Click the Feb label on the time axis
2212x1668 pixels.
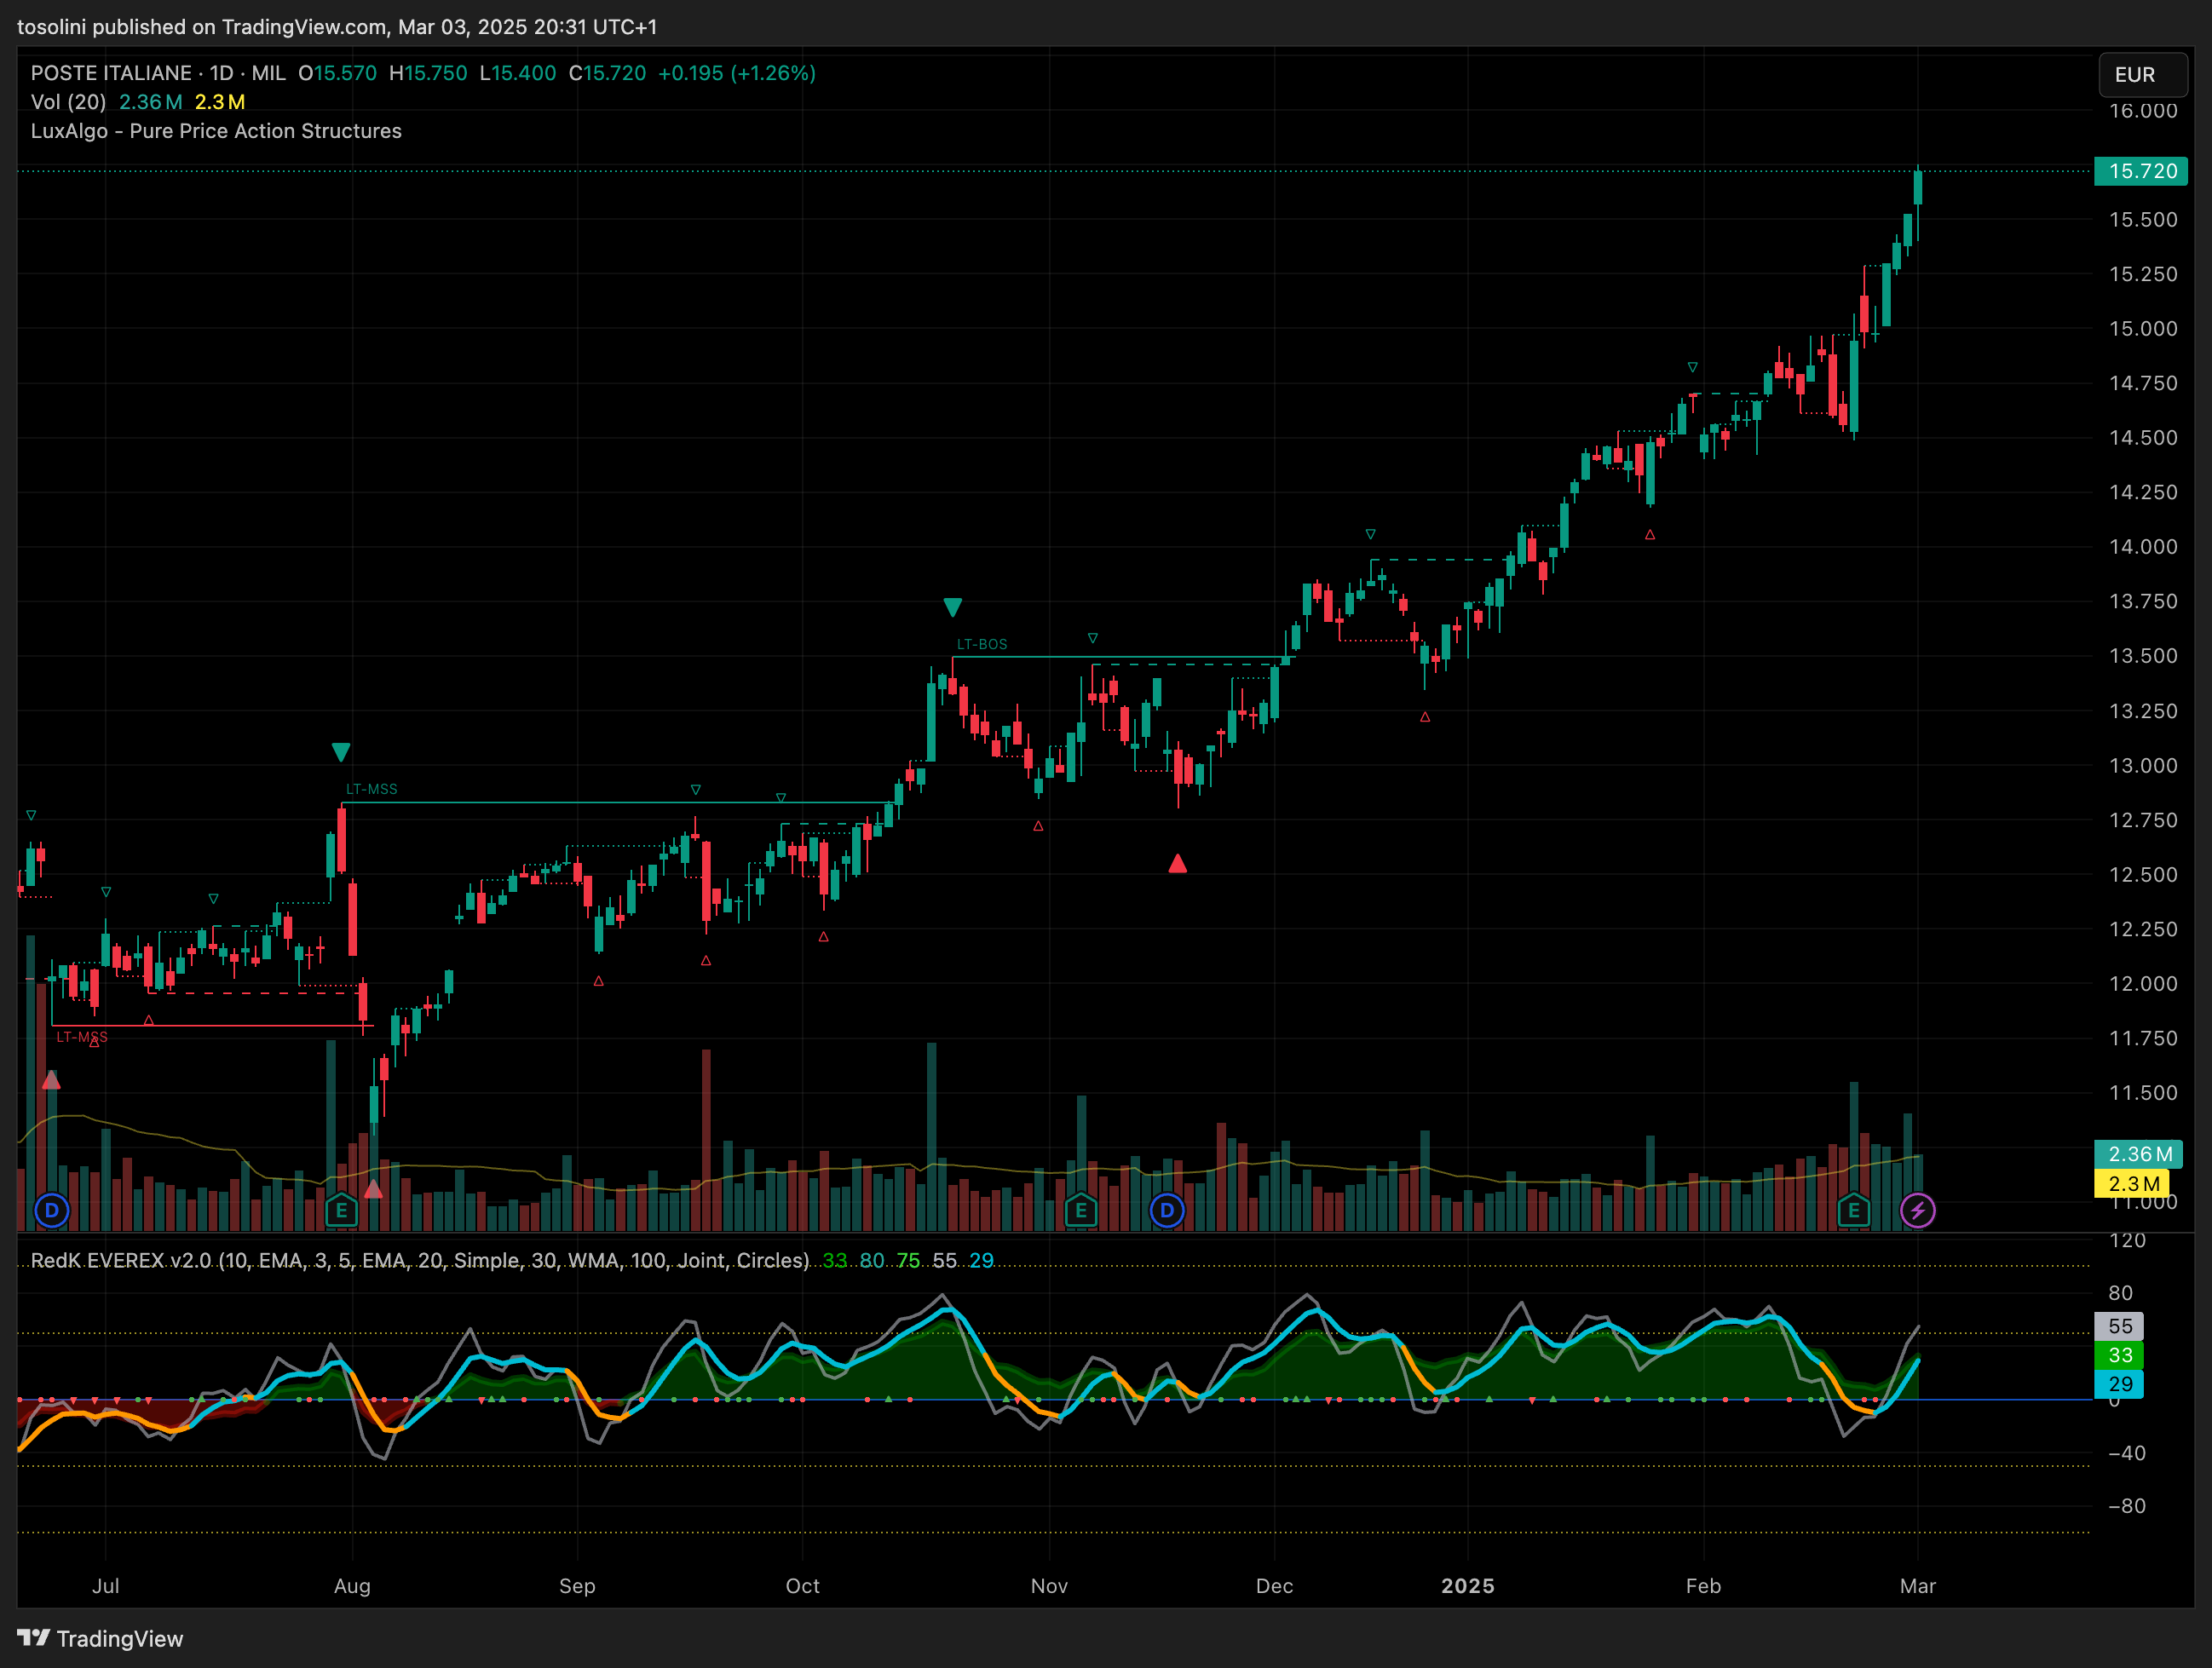click(x=1703, y=1586)
